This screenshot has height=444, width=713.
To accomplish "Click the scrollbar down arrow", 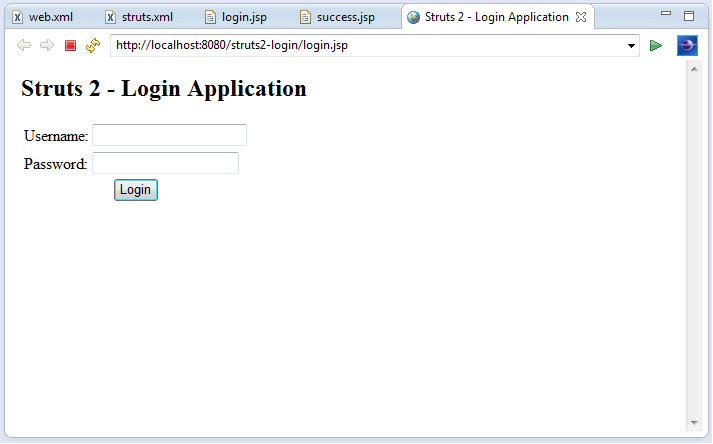I will pos(693,423).
